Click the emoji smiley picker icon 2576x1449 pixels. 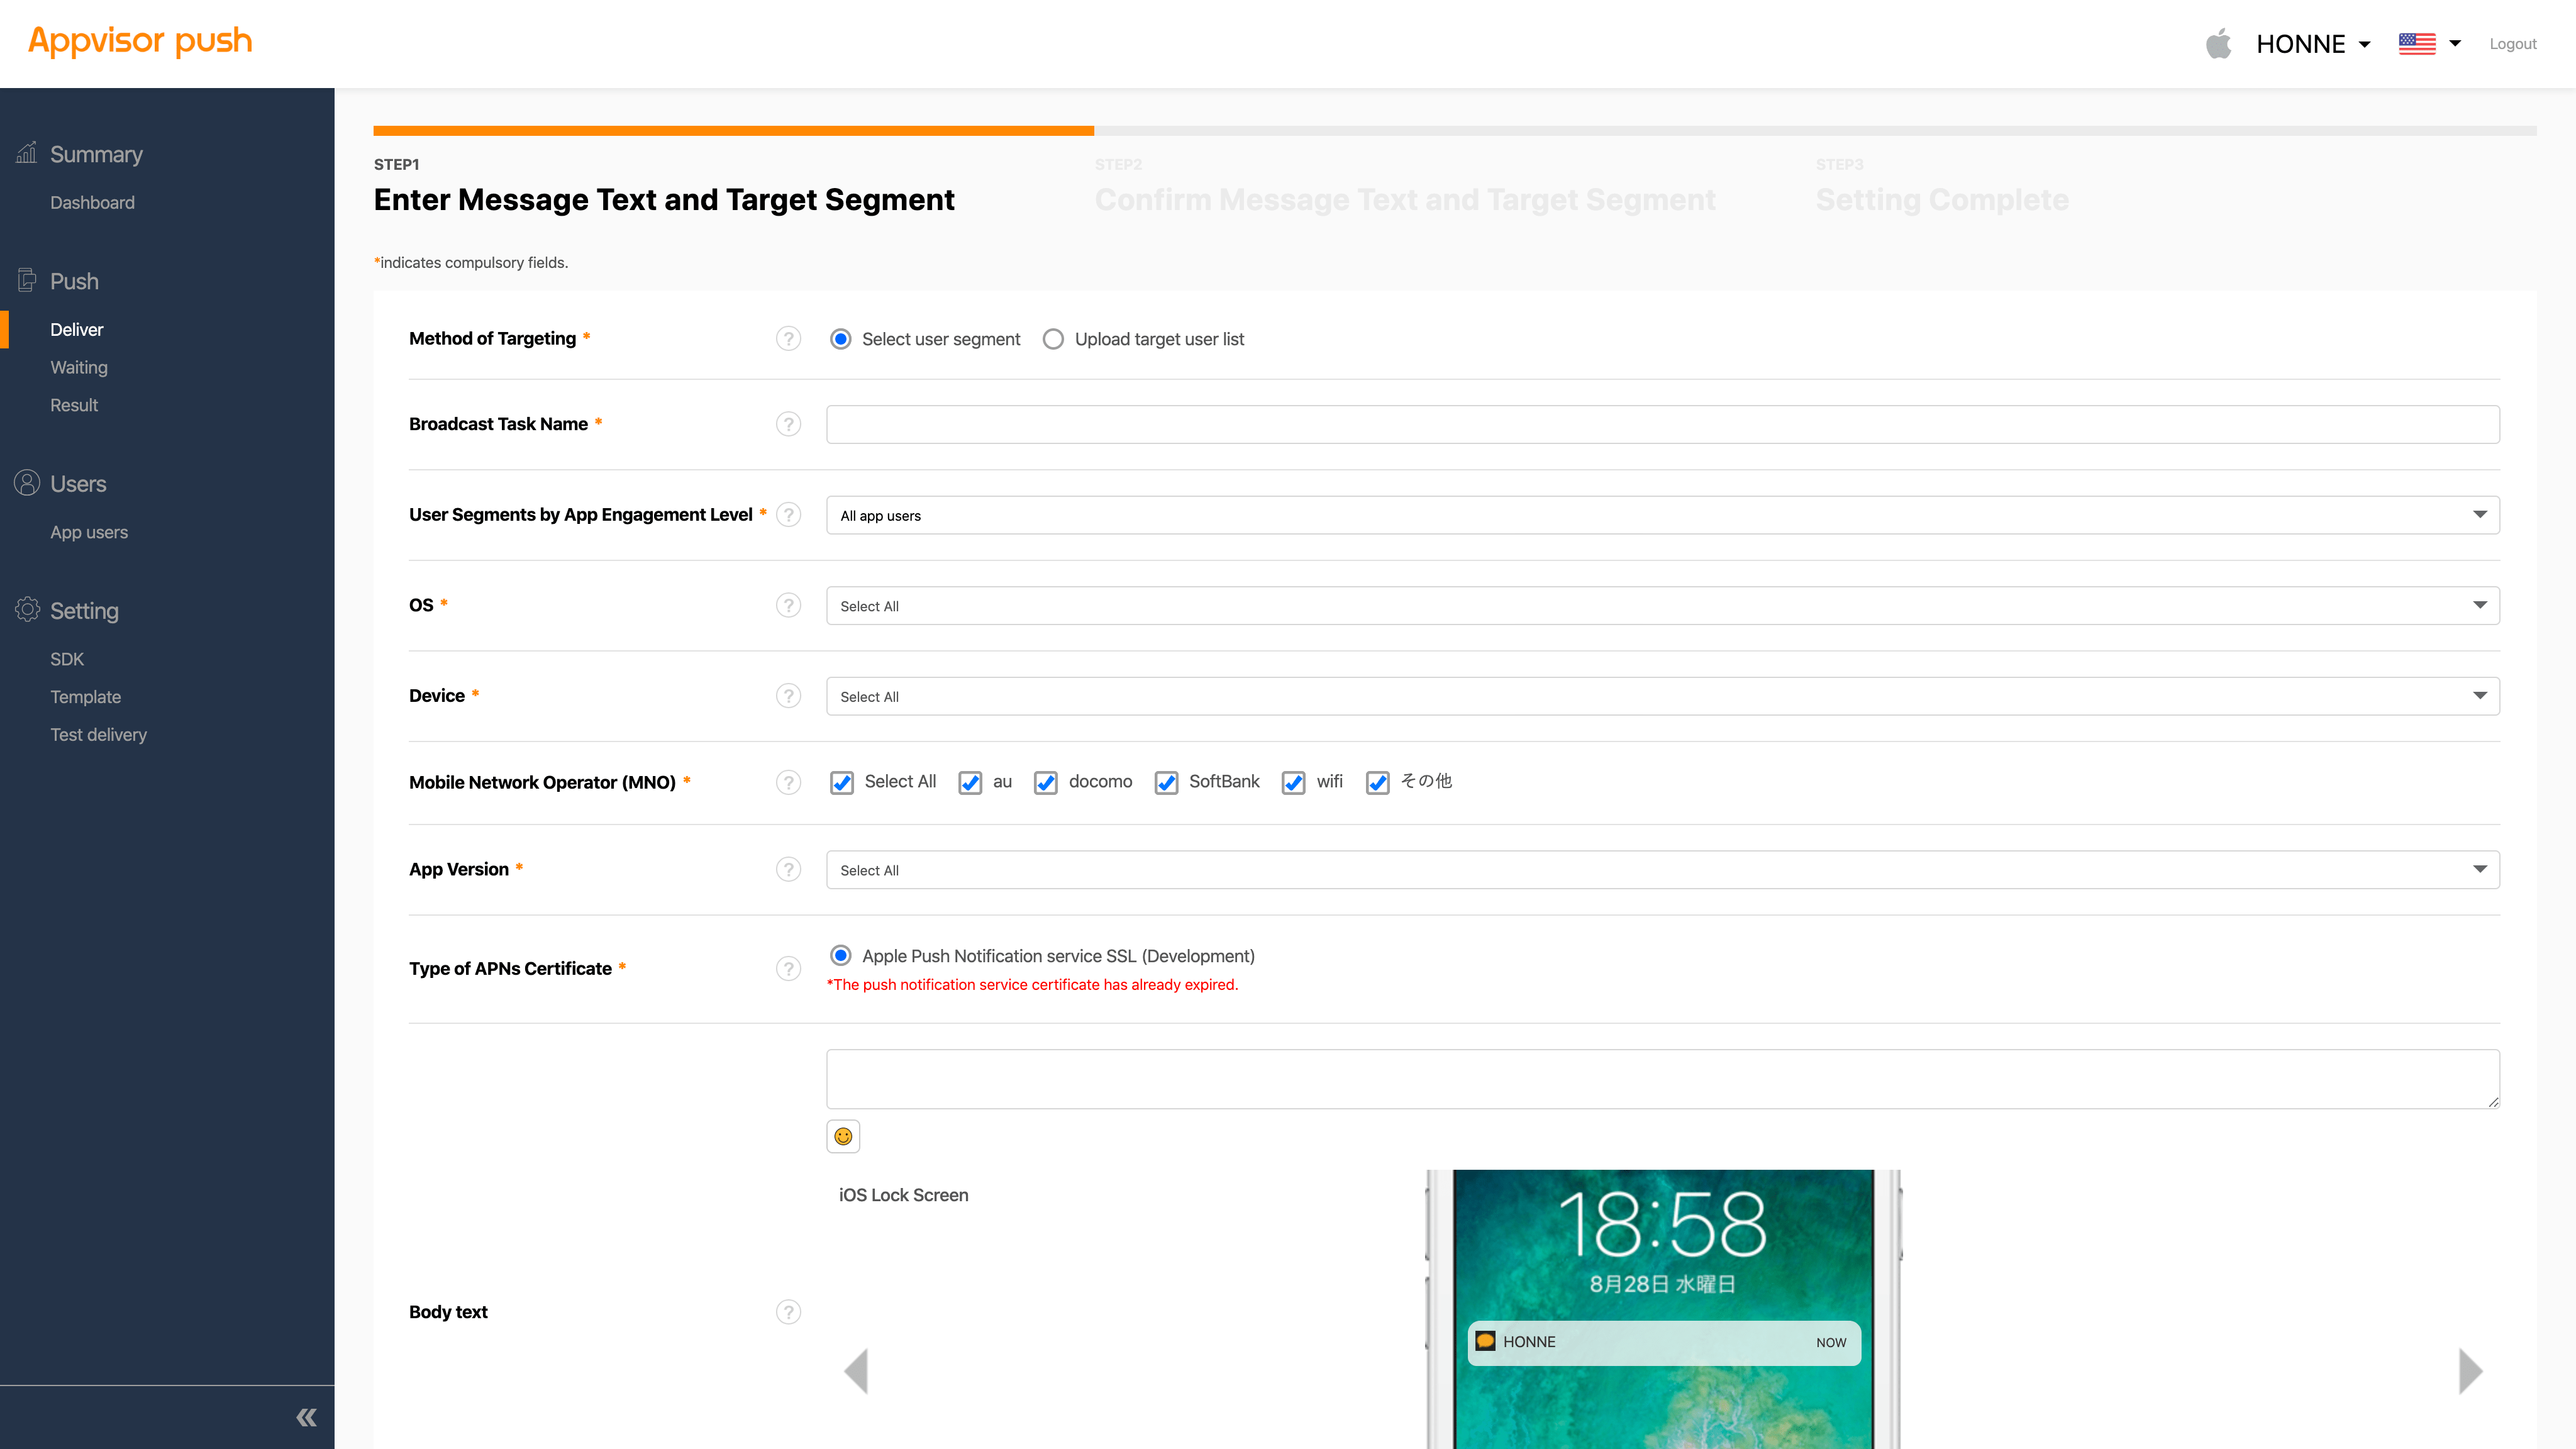[x=843, y=1136]
